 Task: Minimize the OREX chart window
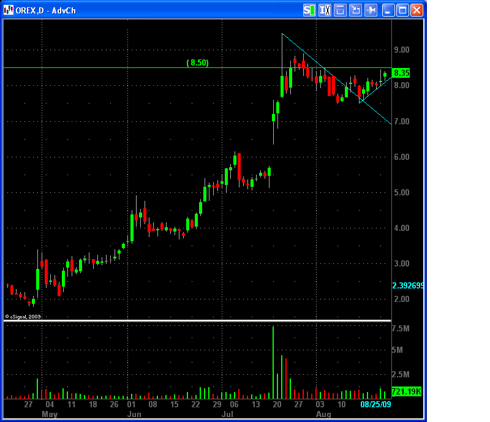pyautogui.click(x=388, y=10)
